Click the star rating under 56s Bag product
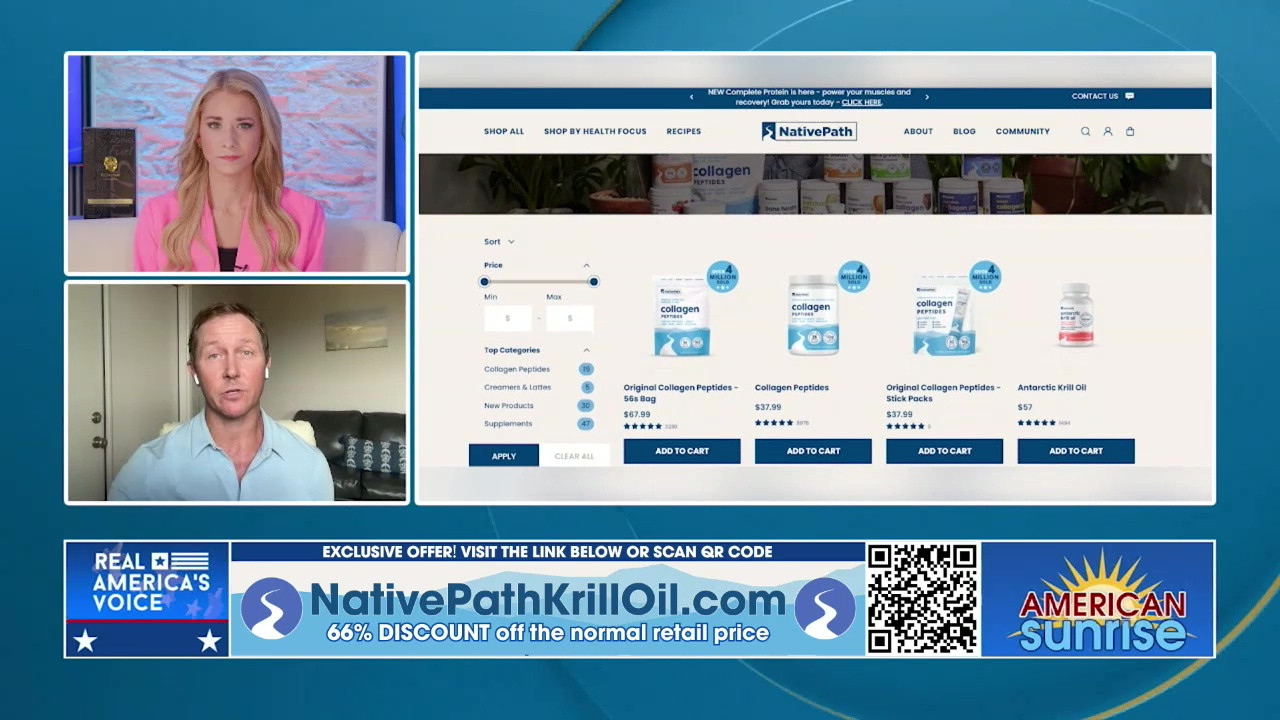 pos(643,426)
